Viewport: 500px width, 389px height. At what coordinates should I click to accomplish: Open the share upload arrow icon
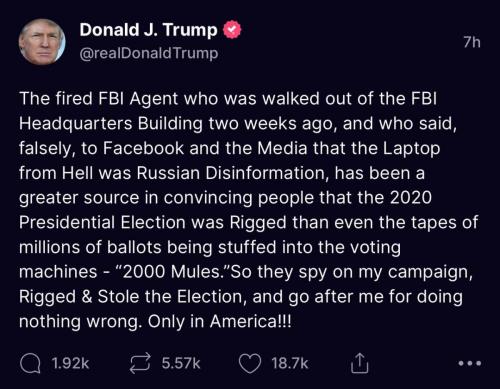pos(360,363)
